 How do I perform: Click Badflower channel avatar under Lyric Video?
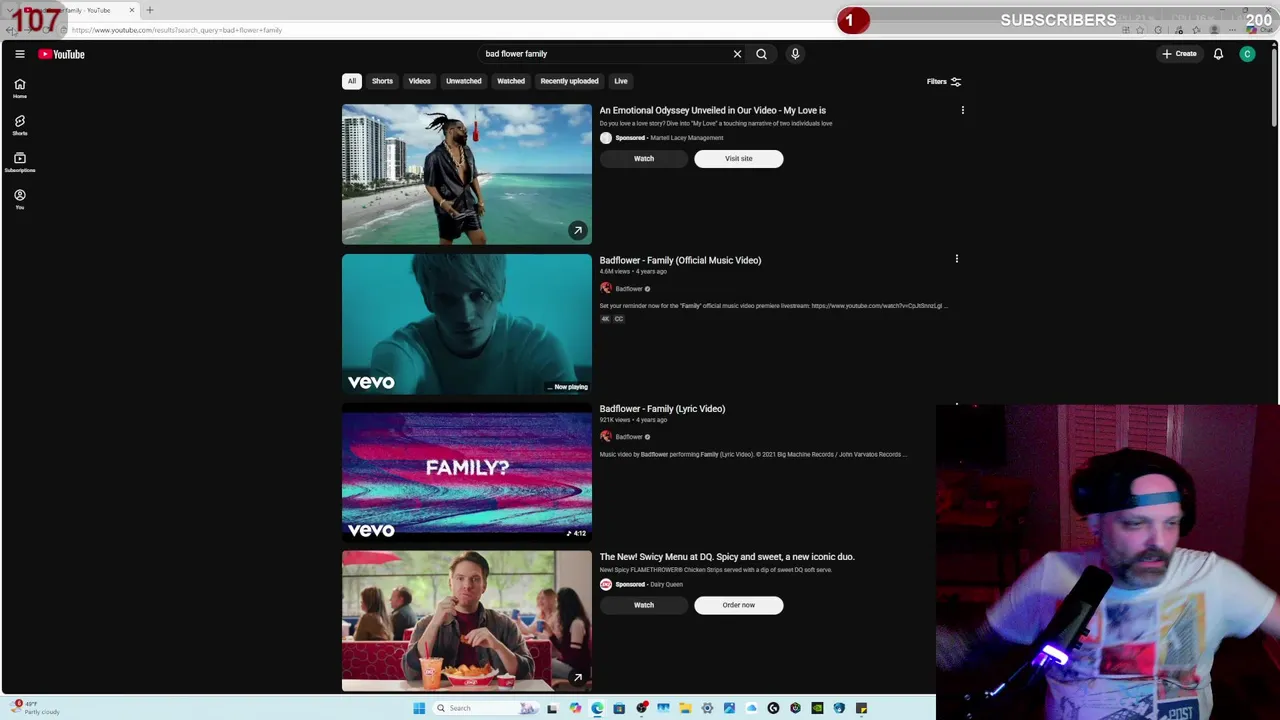[605, 436]
